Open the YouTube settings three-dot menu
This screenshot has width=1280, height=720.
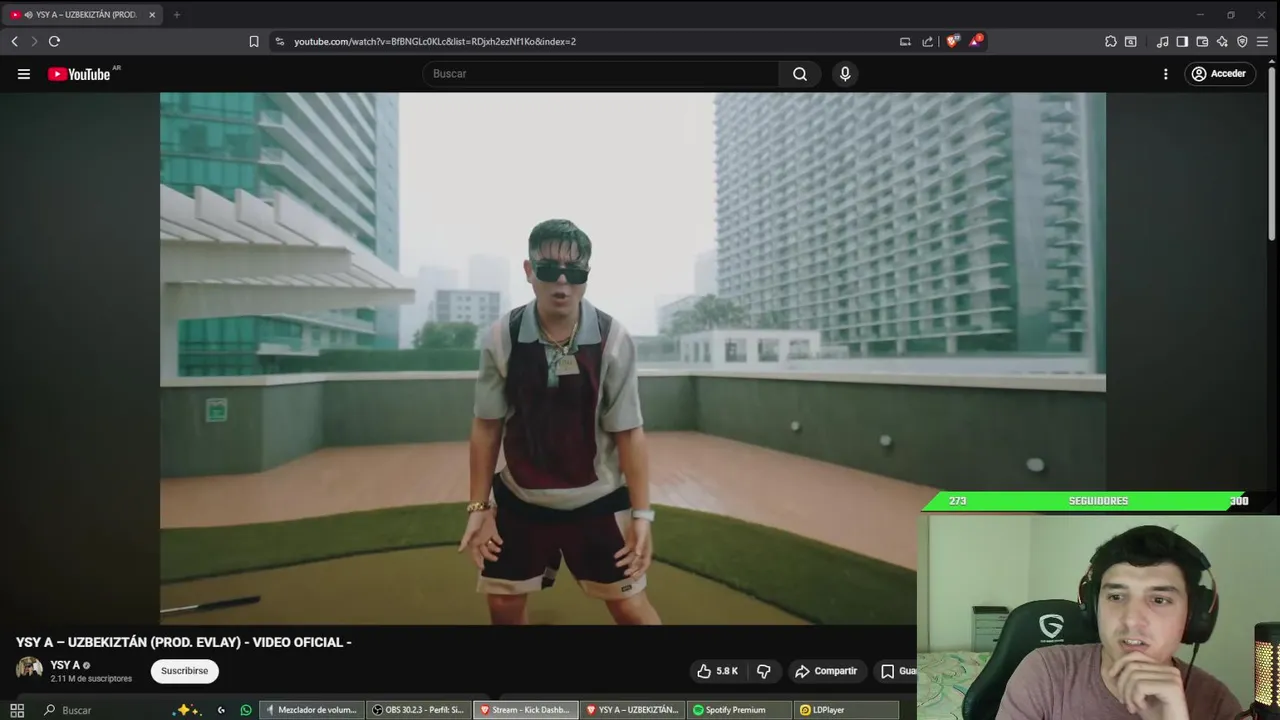coord(1165,74)
